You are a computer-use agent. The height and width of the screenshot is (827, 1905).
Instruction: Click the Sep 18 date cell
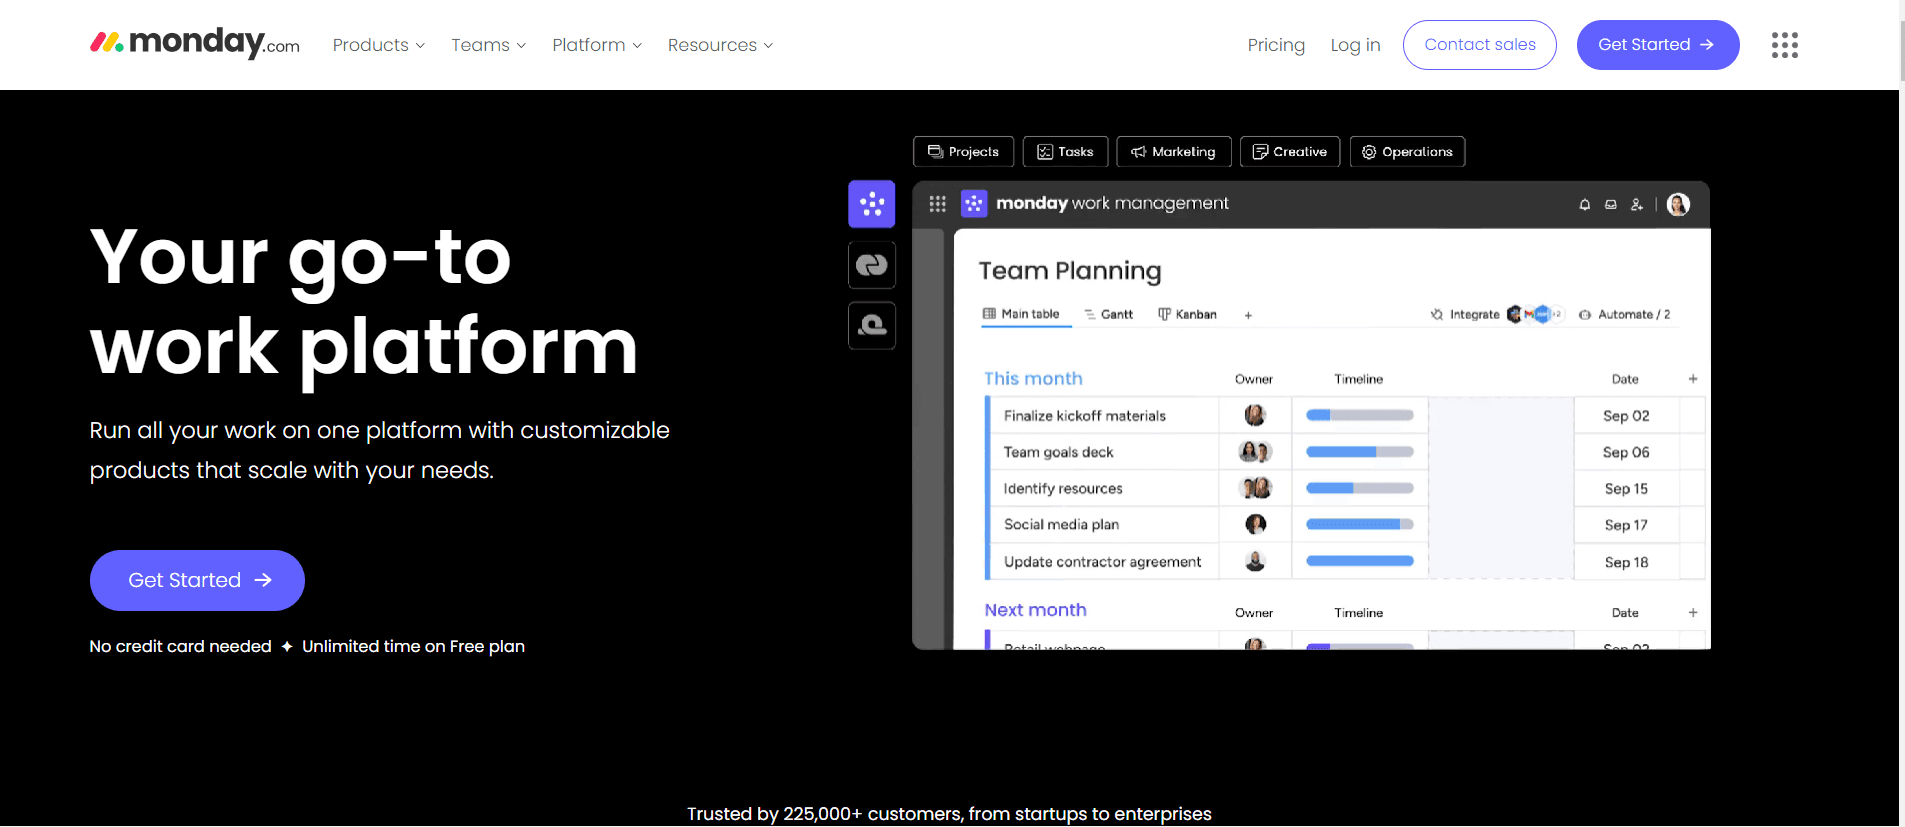tap(1626, 562)
